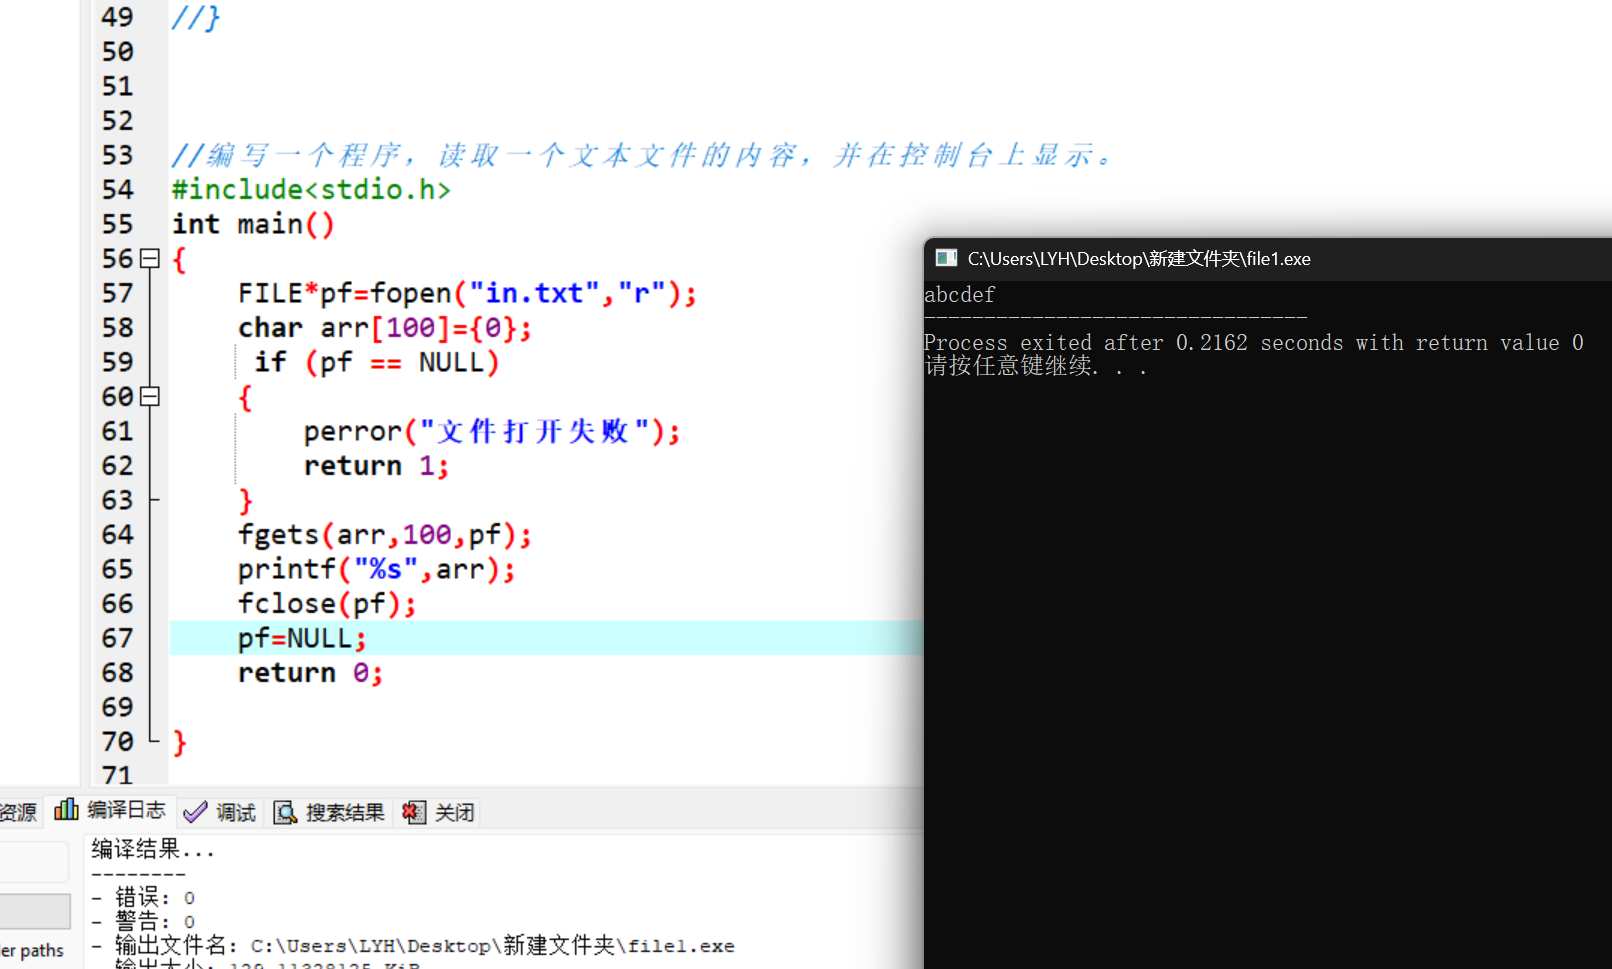Click the perror("文件打开失败") line
This screenshot has height=969, width=1612.
(x=492, y=431)
